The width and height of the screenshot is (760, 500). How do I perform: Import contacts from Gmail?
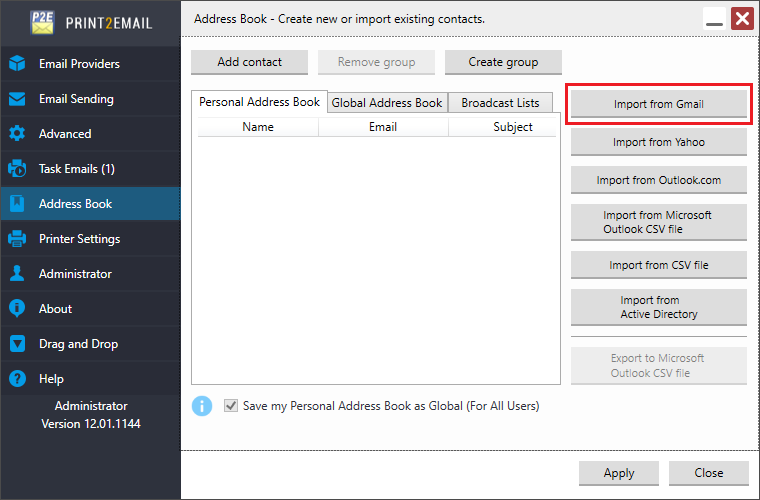tap(659, 104)
